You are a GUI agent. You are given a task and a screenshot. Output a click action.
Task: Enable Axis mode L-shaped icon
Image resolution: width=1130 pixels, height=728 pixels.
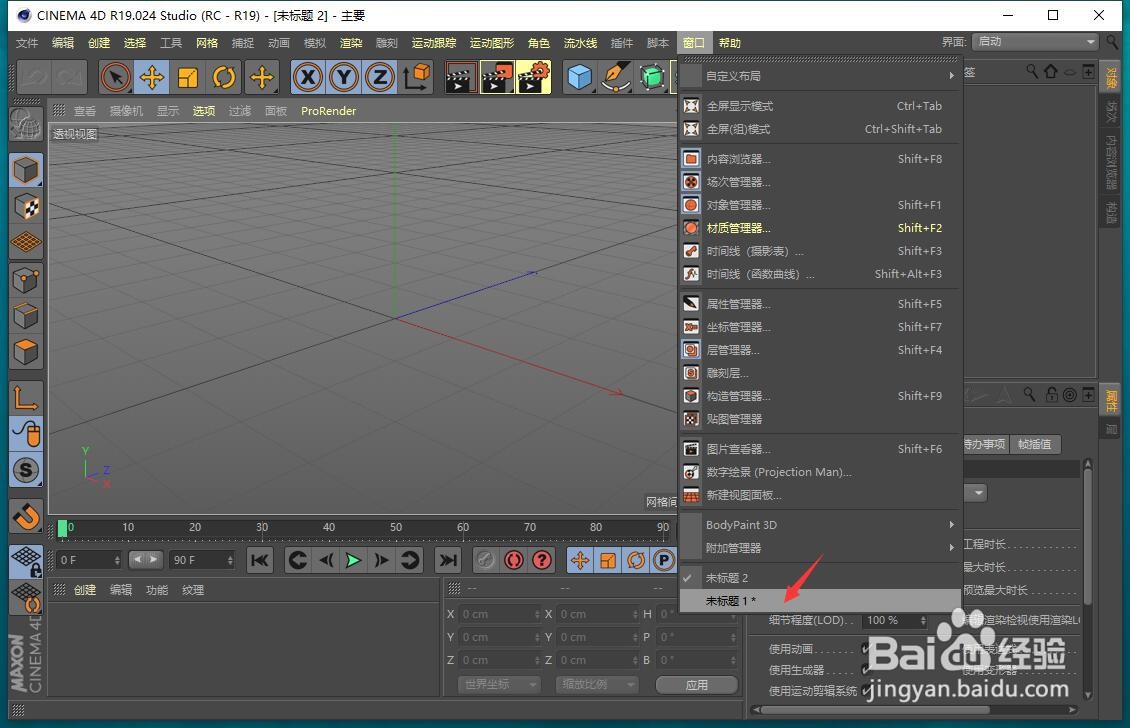(26, 397)
